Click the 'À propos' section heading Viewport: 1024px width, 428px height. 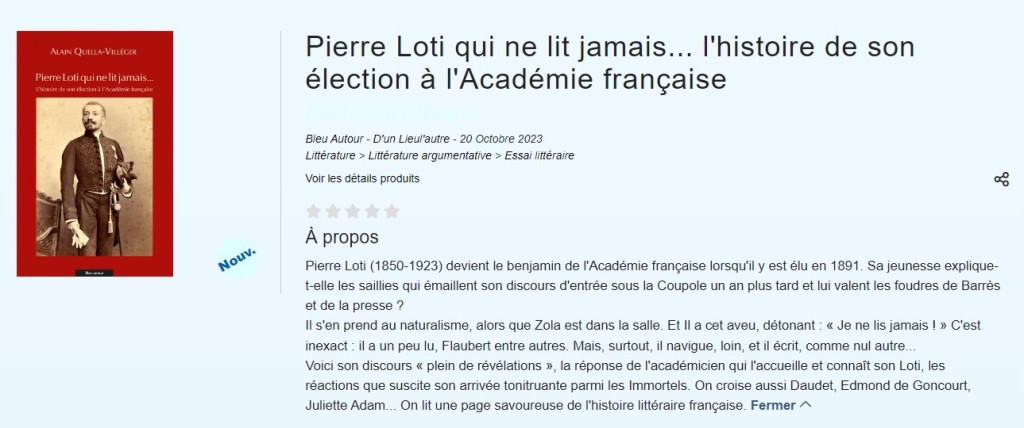(342, 237)
